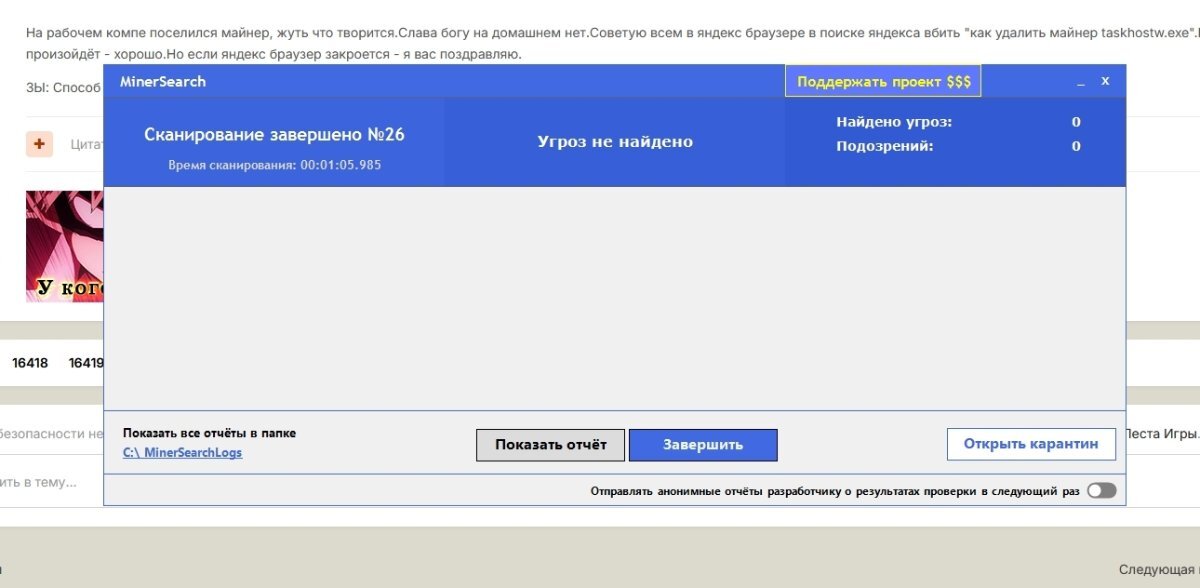The image size is (1200, 588).
Task: Click the orange plus icon in forum post
Action: click(39, 144)
